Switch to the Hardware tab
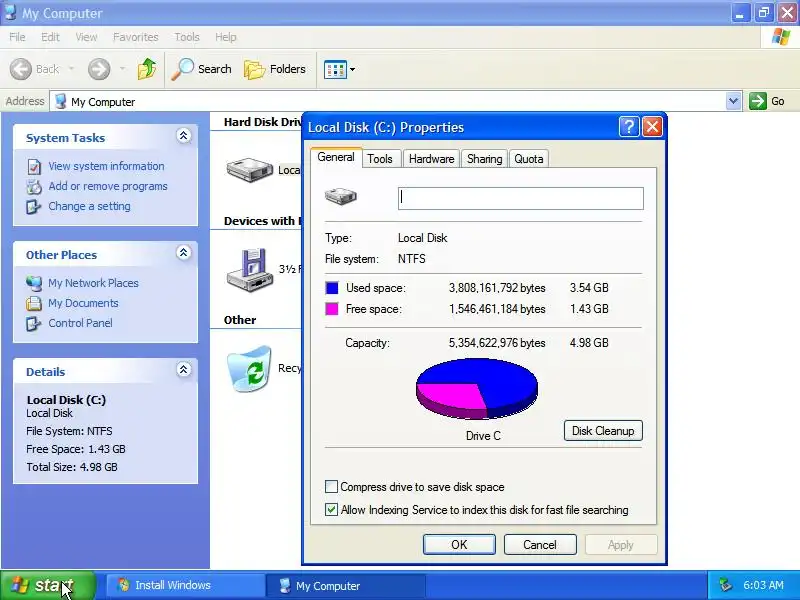The image size is (800, 600). pos(431,159)
